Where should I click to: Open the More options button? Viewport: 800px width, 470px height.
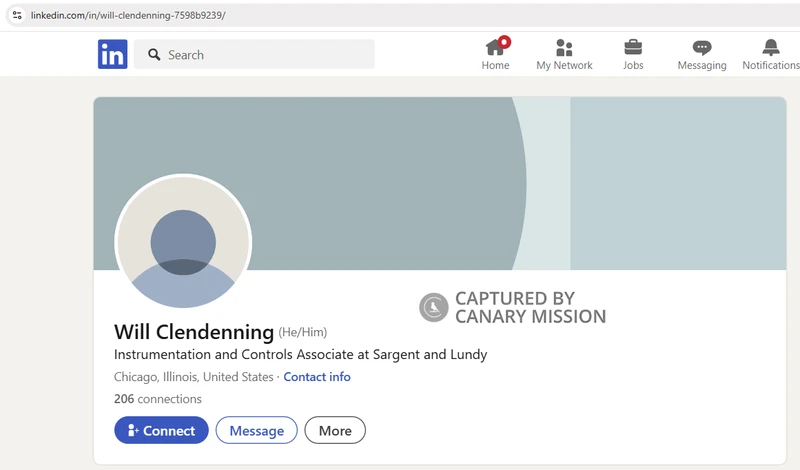(x=335, y=430)
